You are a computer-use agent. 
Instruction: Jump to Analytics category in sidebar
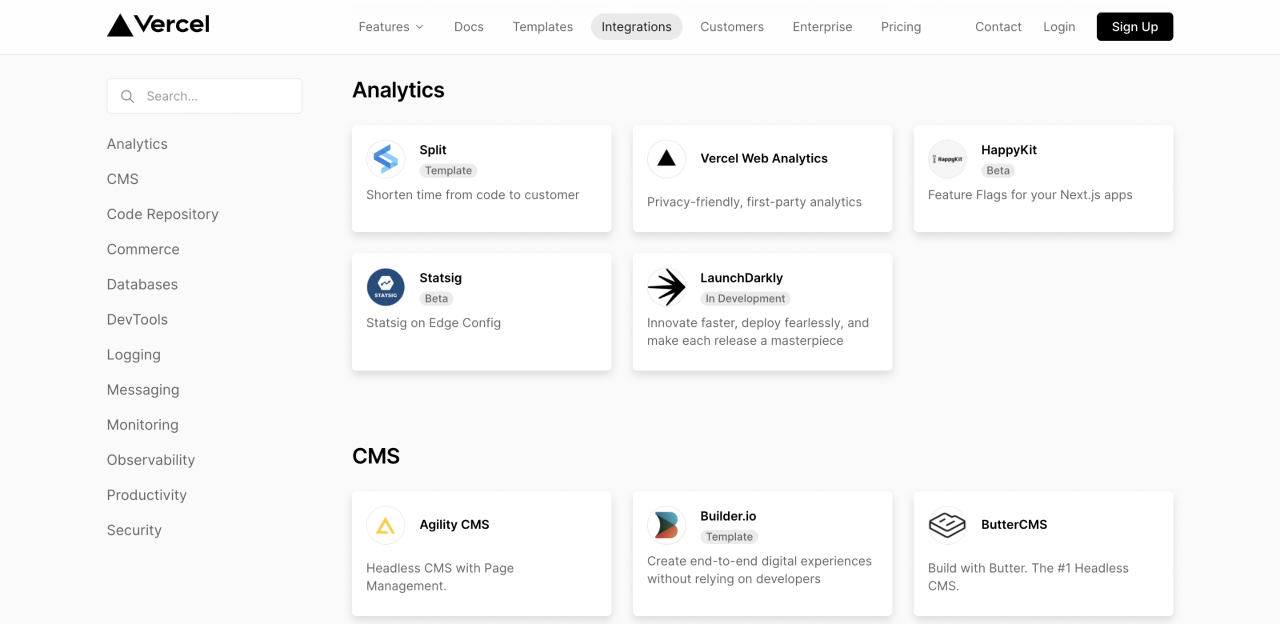137,144
